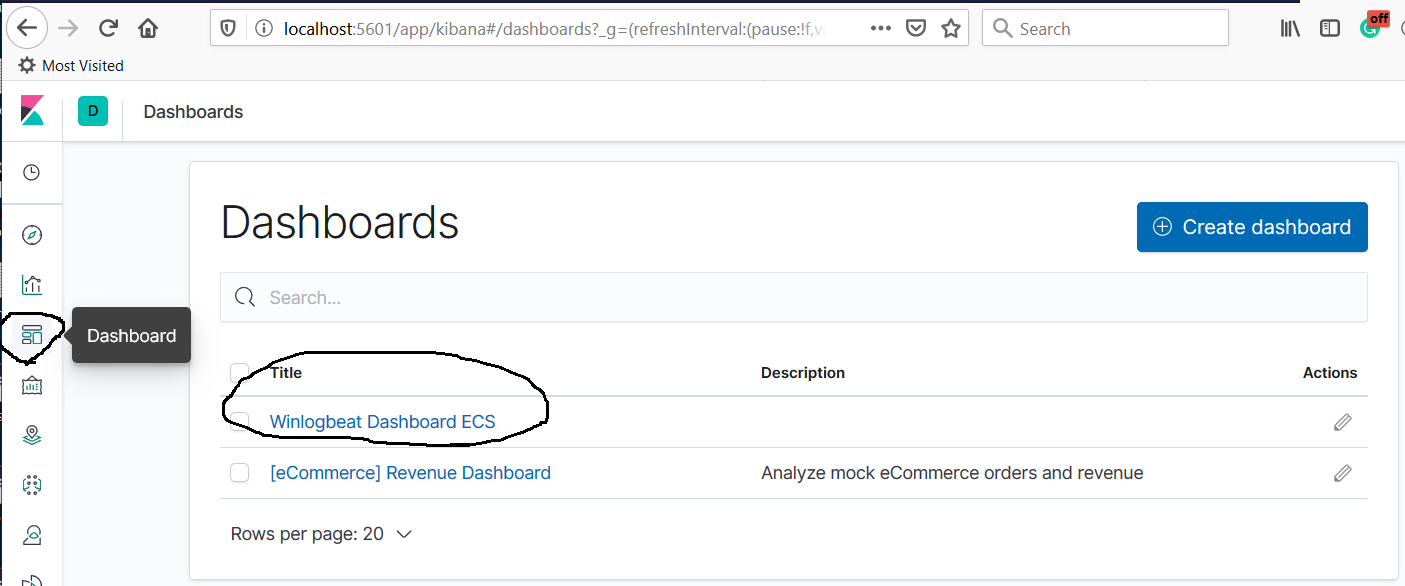Toggle the browser sidebar icon
Screen dimensions: 1405x586
[x=1330, y=28]
